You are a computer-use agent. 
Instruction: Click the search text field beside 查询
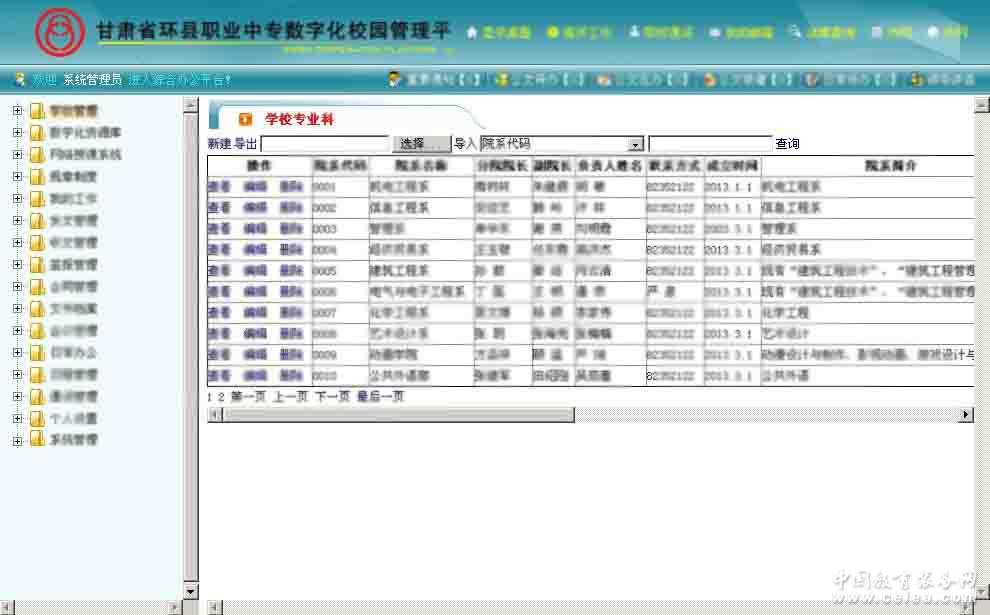(710, 144)
